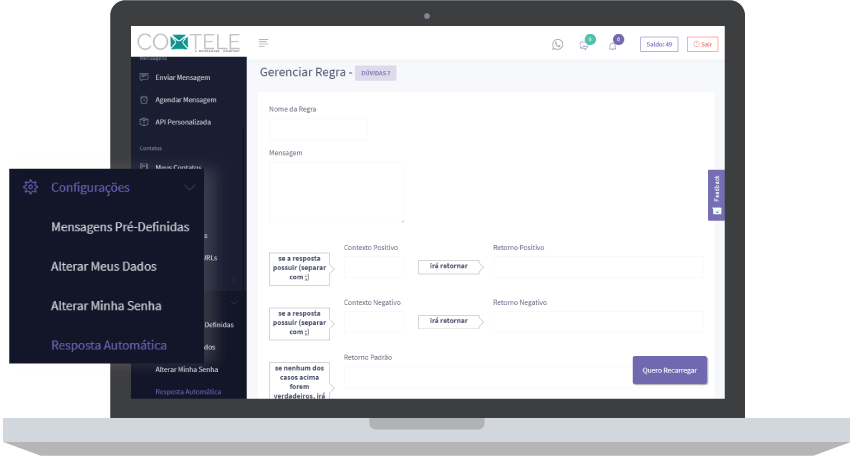Click the Agendar Mensagem clock icon
Viewport: 850px width, 456px height.
point(144,100)
